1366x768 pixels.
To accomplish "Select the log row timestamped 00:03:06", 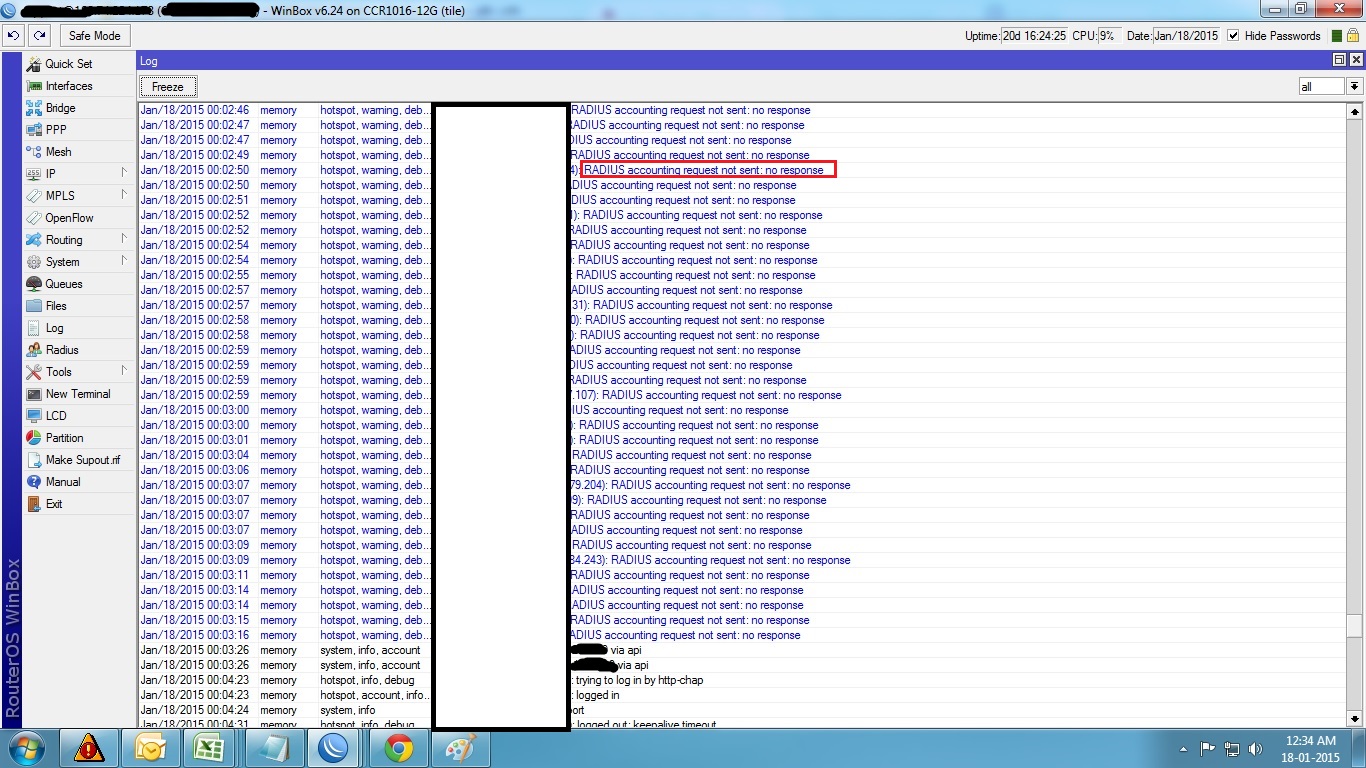I will tap(742, 470).
